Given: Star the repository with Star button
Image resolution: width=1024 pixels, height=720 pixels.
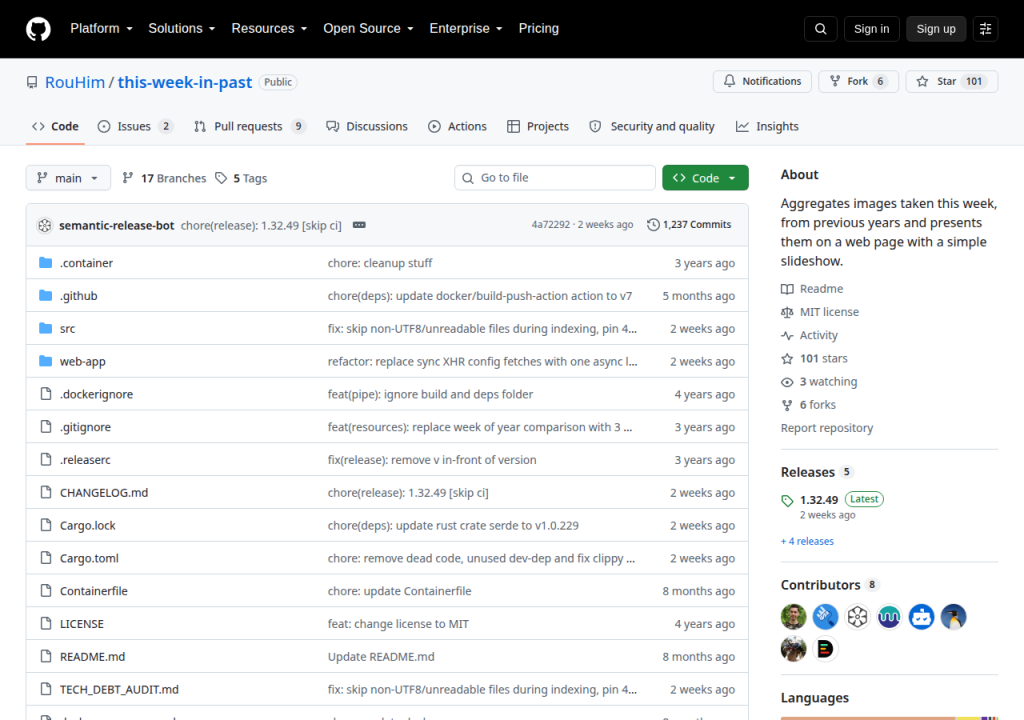Looking at the screenshot, I should [952, 82].
